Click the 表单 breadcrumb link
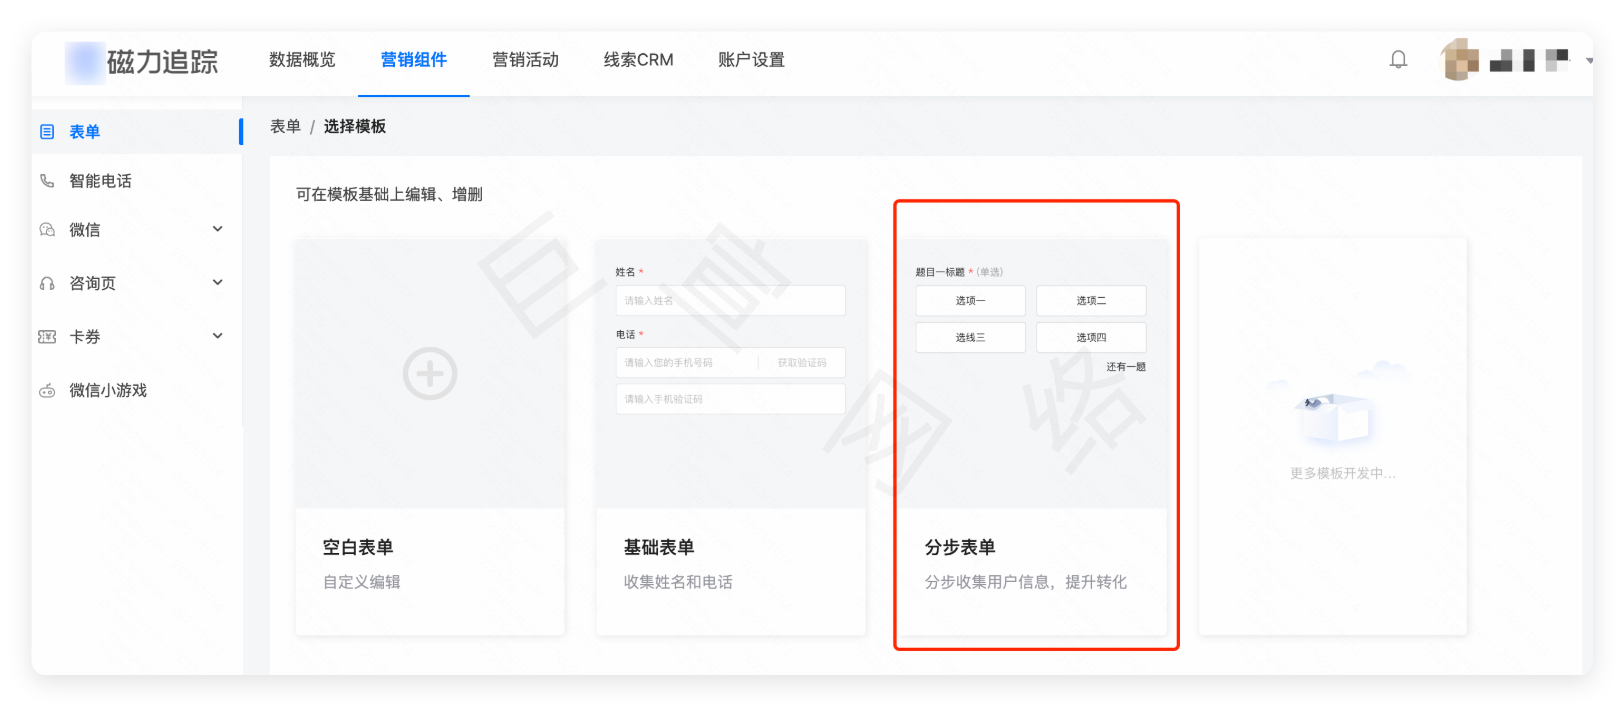1624x706 pixels. pyautogui.click(x=285, y=127)
